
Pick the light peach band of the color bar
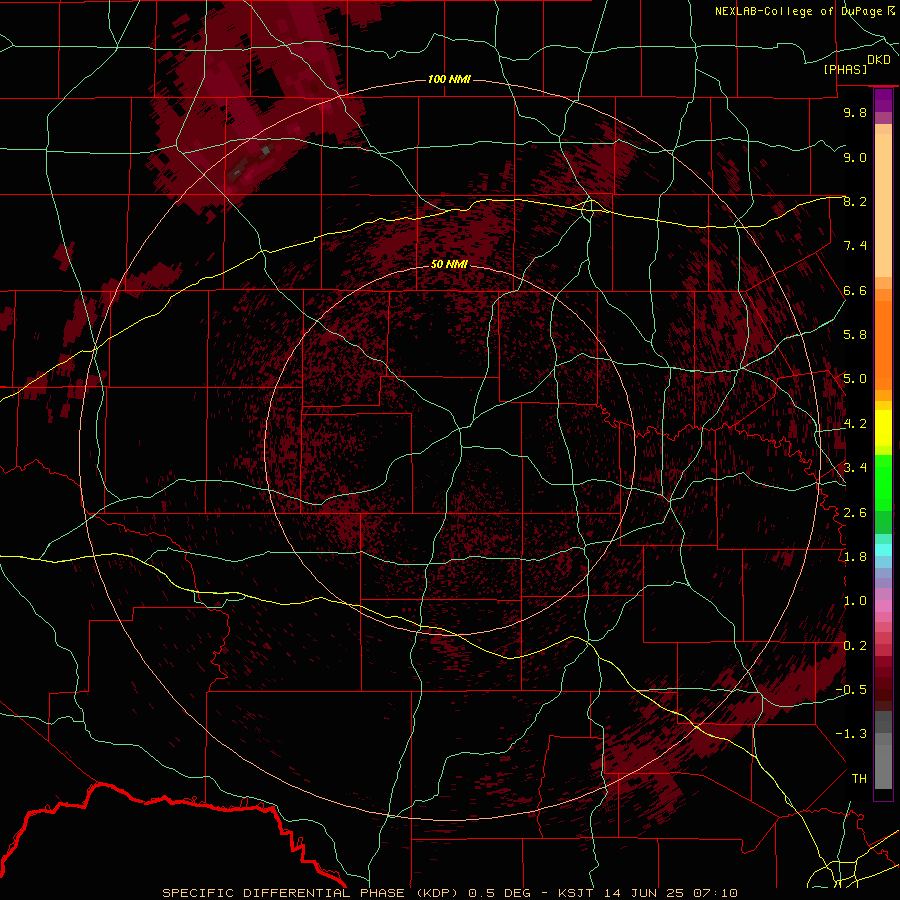click(883, 207)
